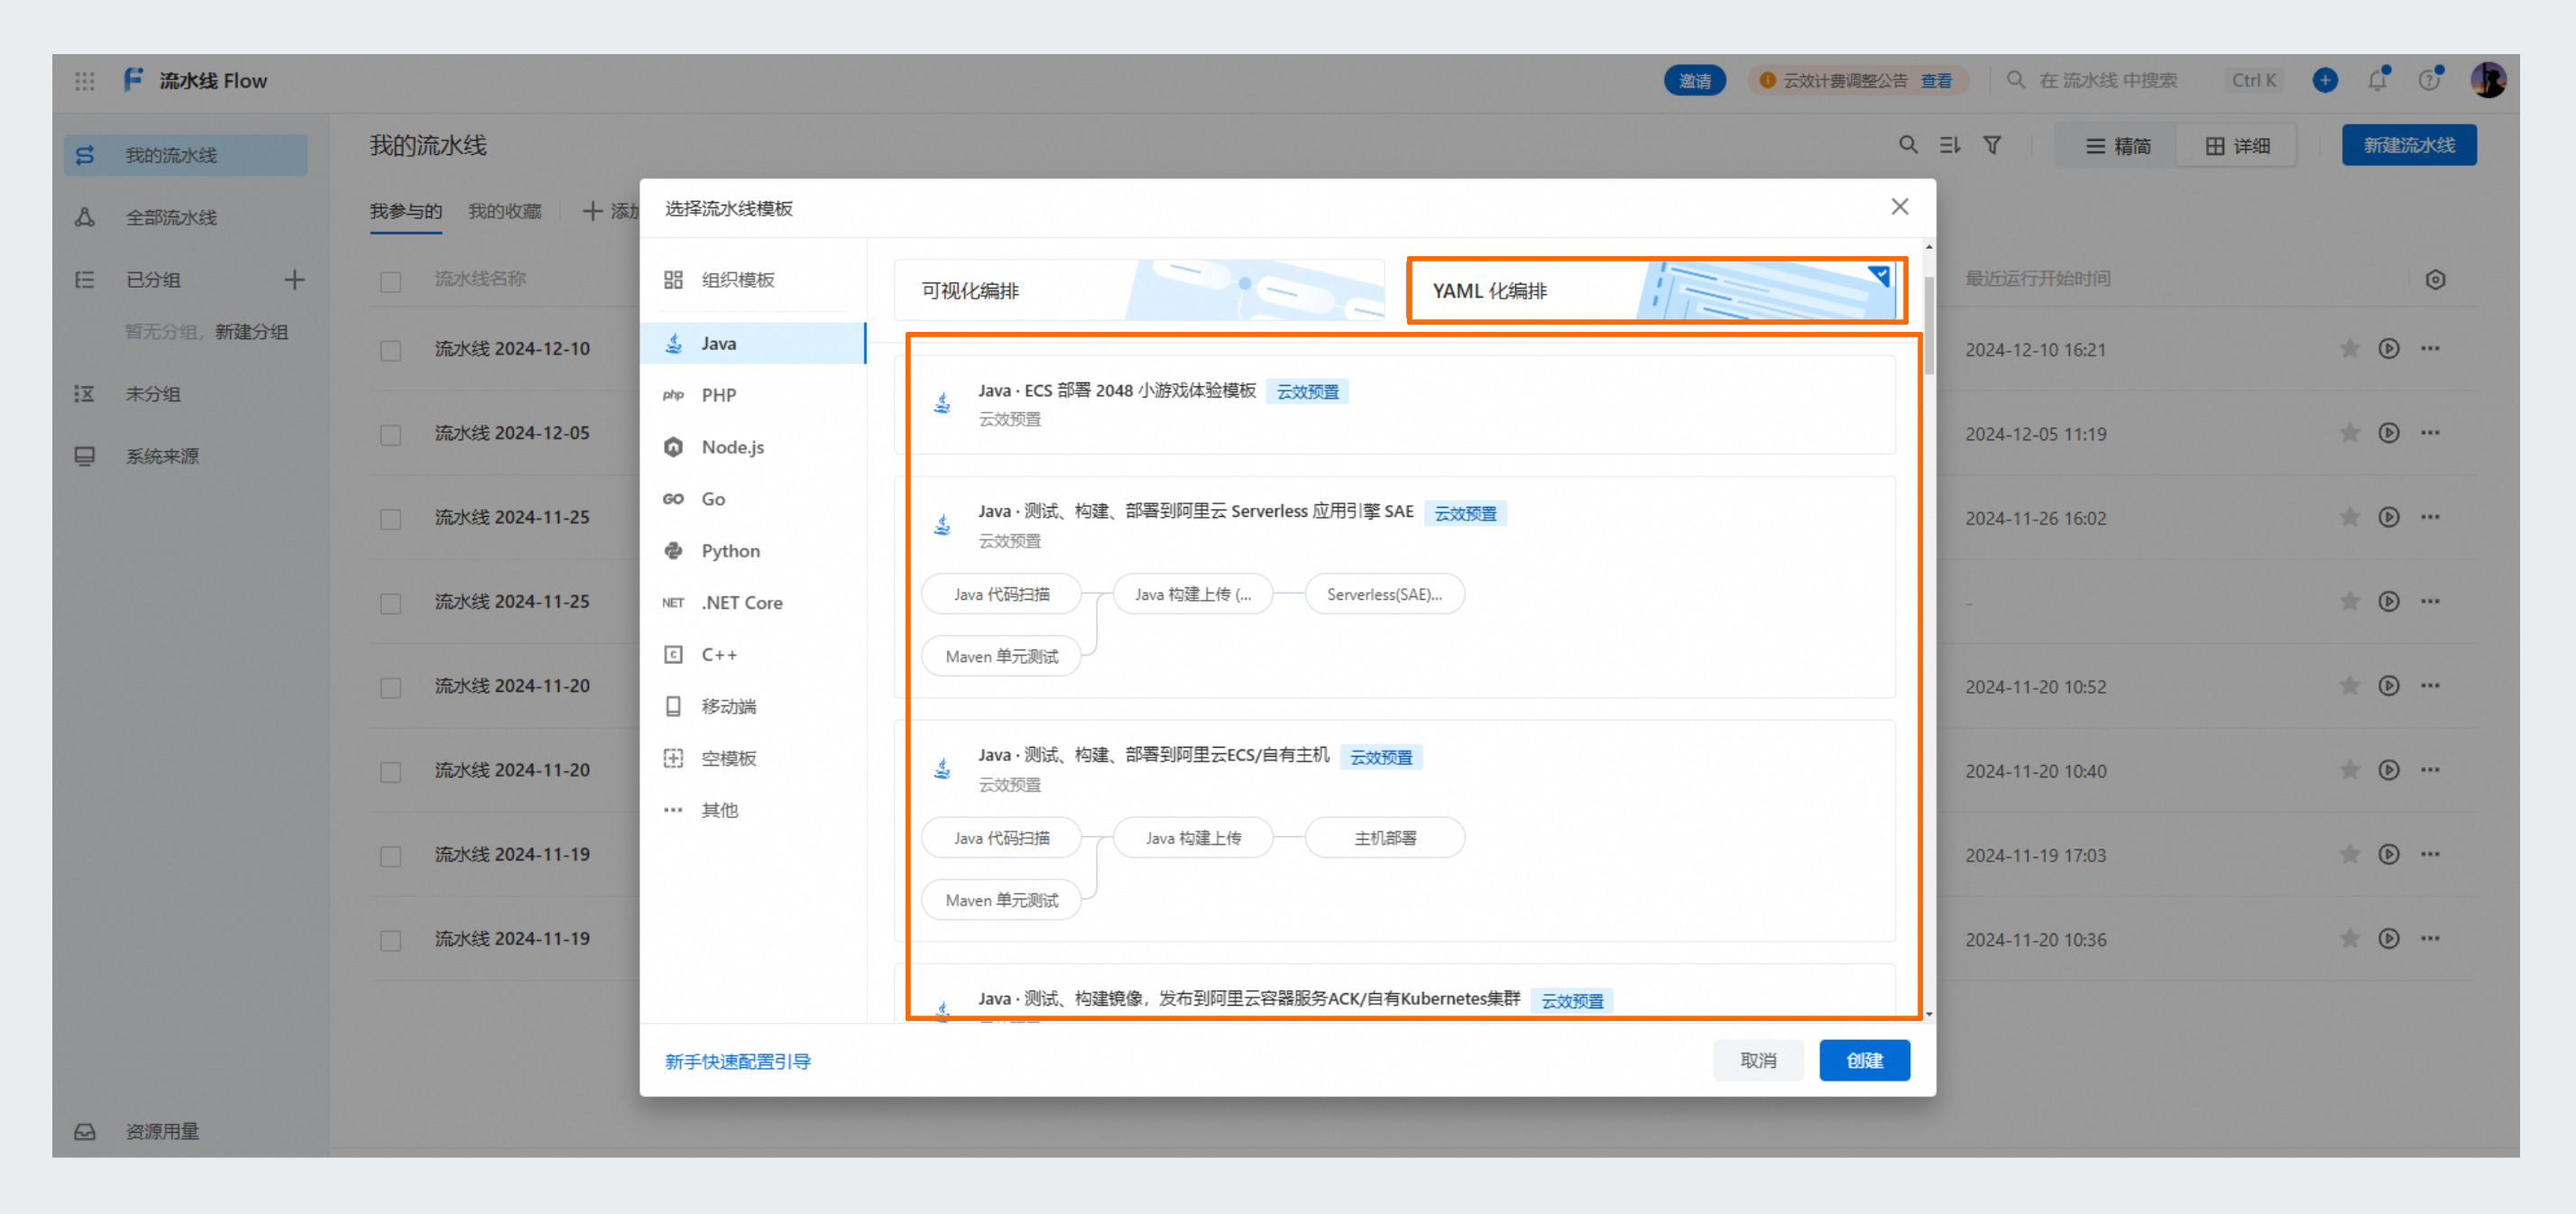Click the blue plus create icon

coord(2325,80)
